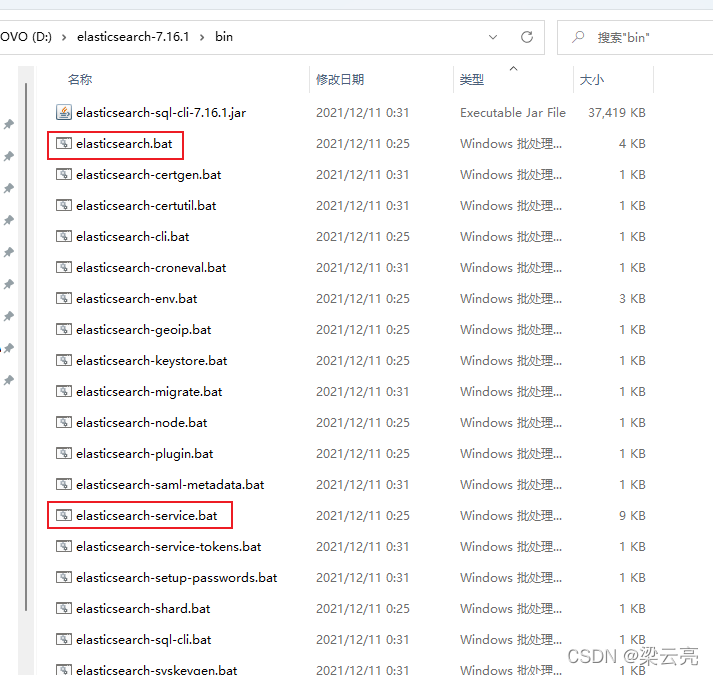Click the refresh icon beside the address bar
The height and width of the screenshot is (675, 713).
coord(527,37)
